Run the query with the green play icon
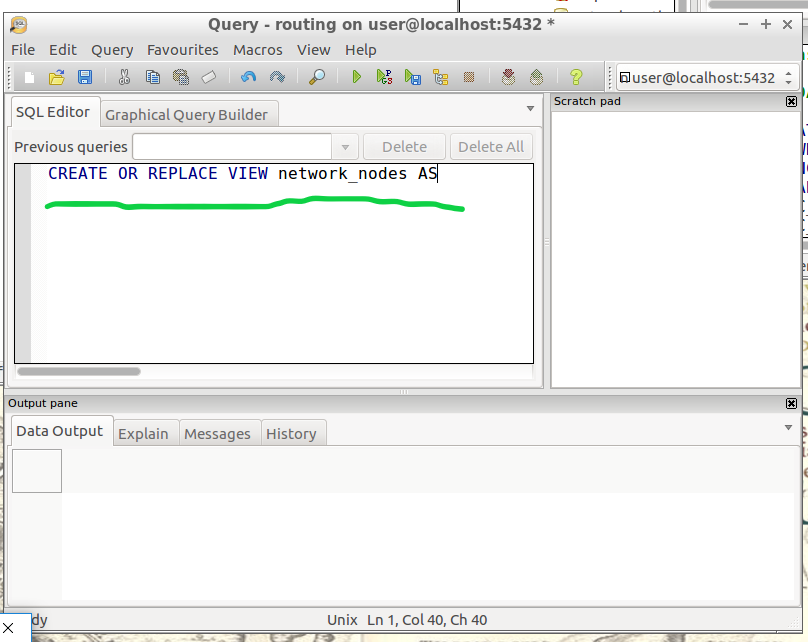The width and height of the screenshot is (808, 642). tap(356, 77)
